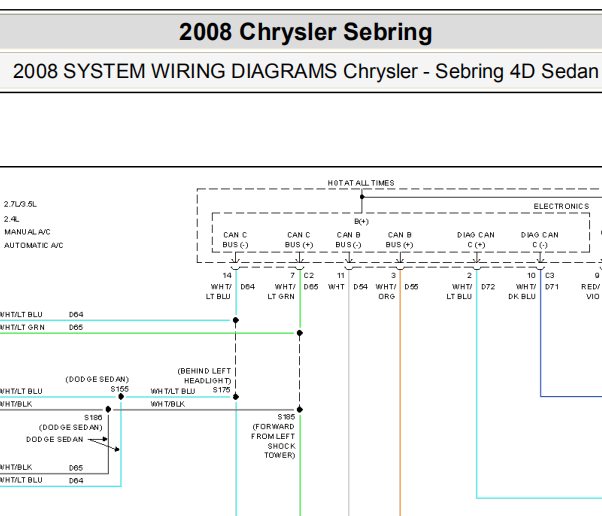
Task: Click the 2008 Chrysler Sebring title
Action: coord(306,32)
